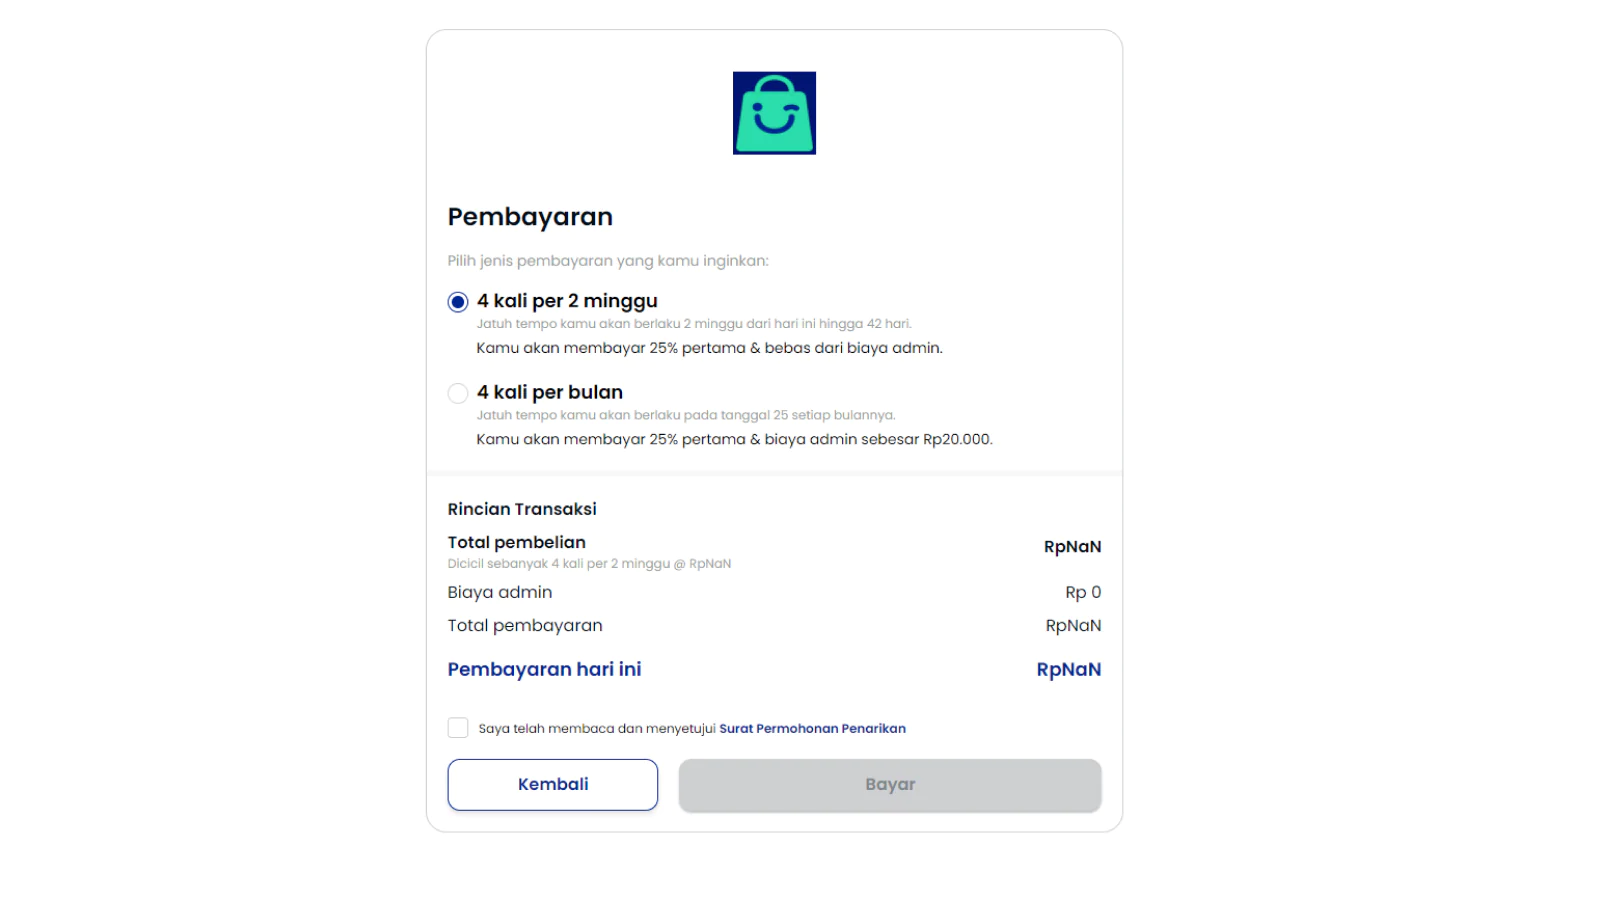Click the "Saya telah membaca dan menyetujui" text

[x=597, y=729]
